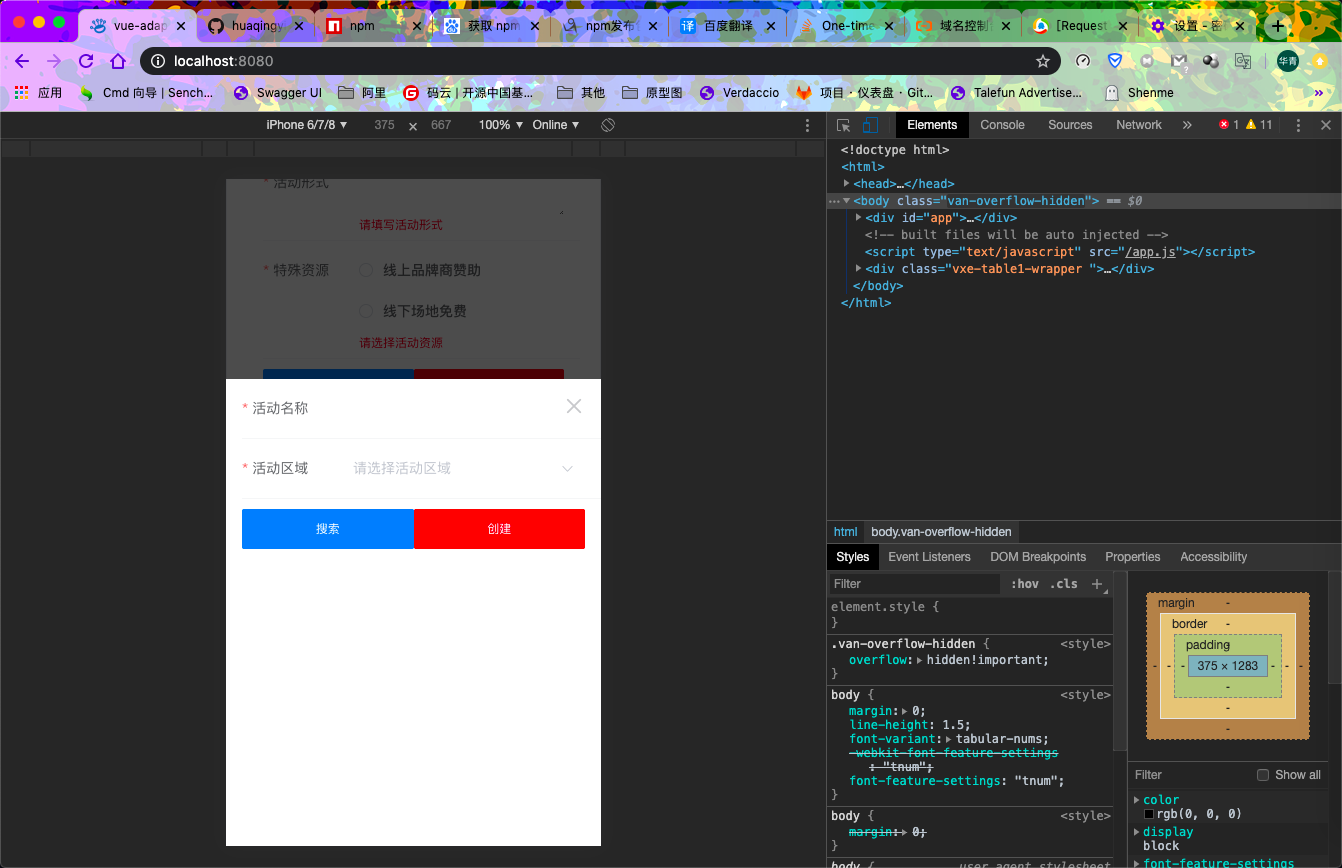Switch to the Console tab
Viewport: 1342px width, 868px height.
[1002, 125]
